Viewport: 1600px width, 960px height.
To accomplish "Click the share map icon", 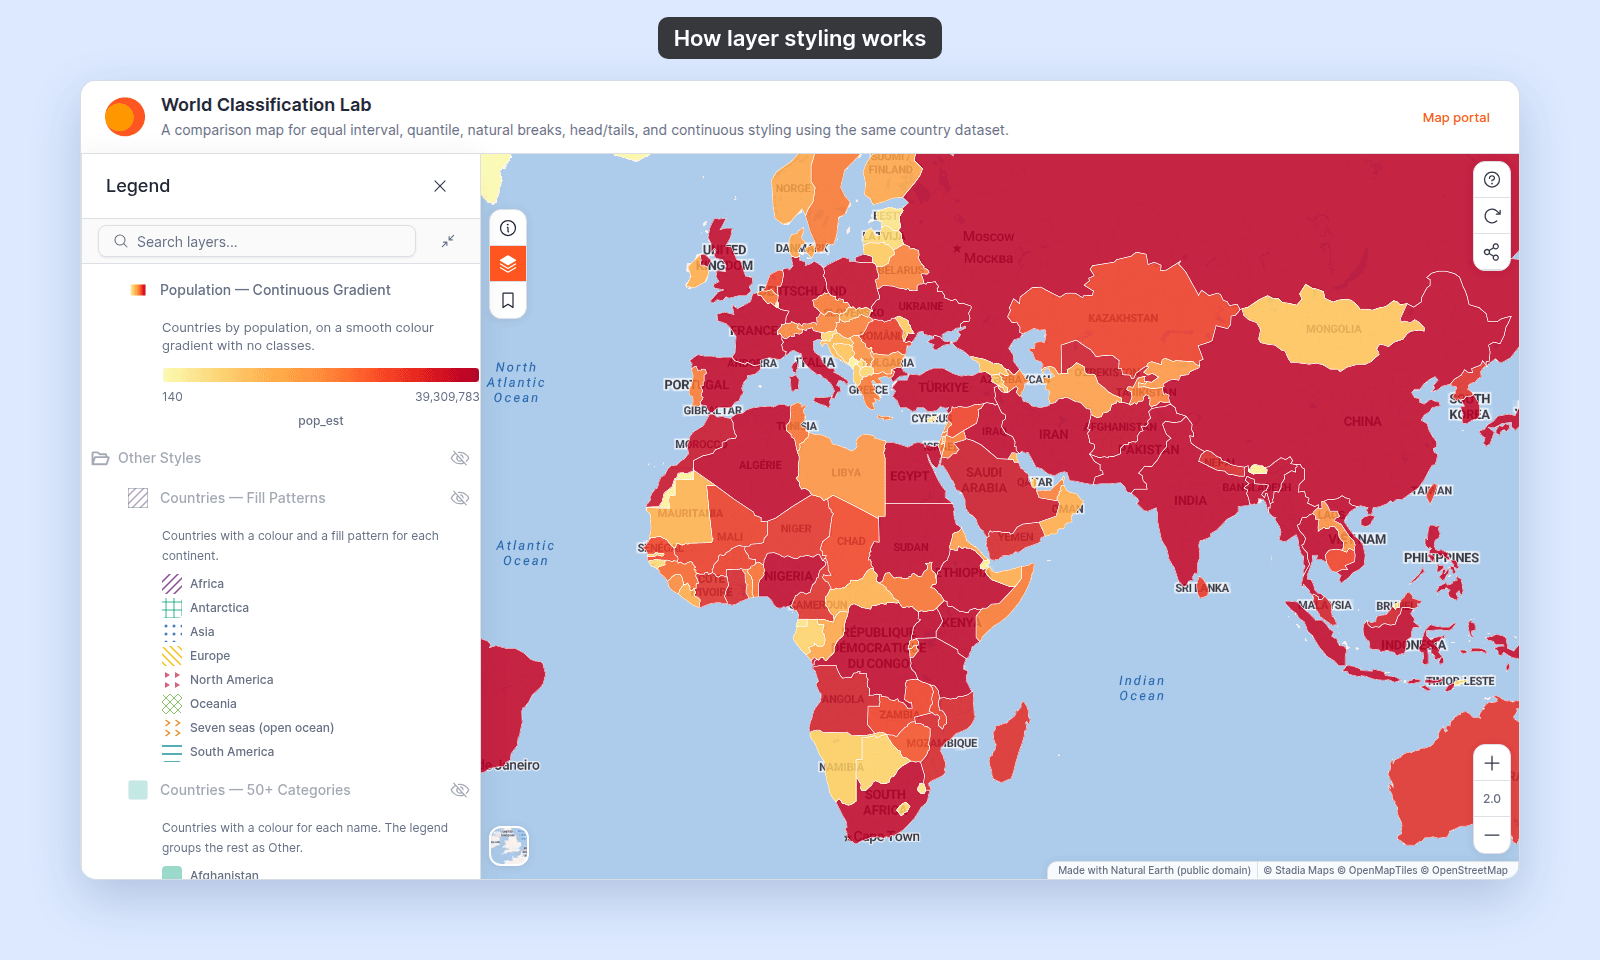I will click(1492, 252).
